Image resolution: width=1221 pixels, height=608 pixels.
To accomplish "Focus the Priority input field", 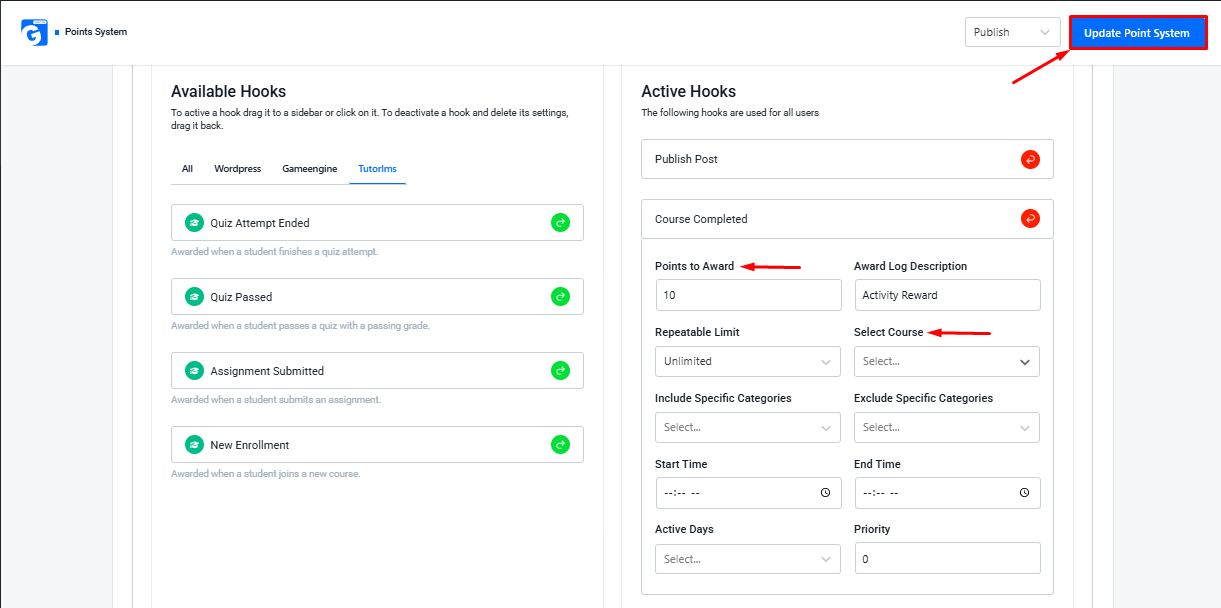I will click(x=947, y=559).
